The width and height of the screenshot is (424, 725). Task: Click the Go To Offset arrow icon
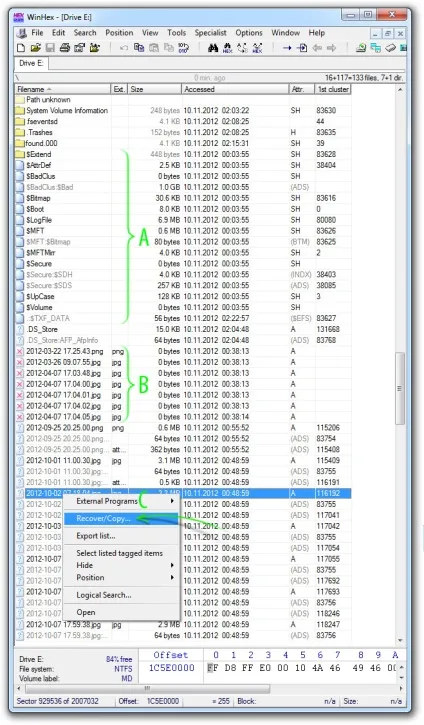(287, 48)
